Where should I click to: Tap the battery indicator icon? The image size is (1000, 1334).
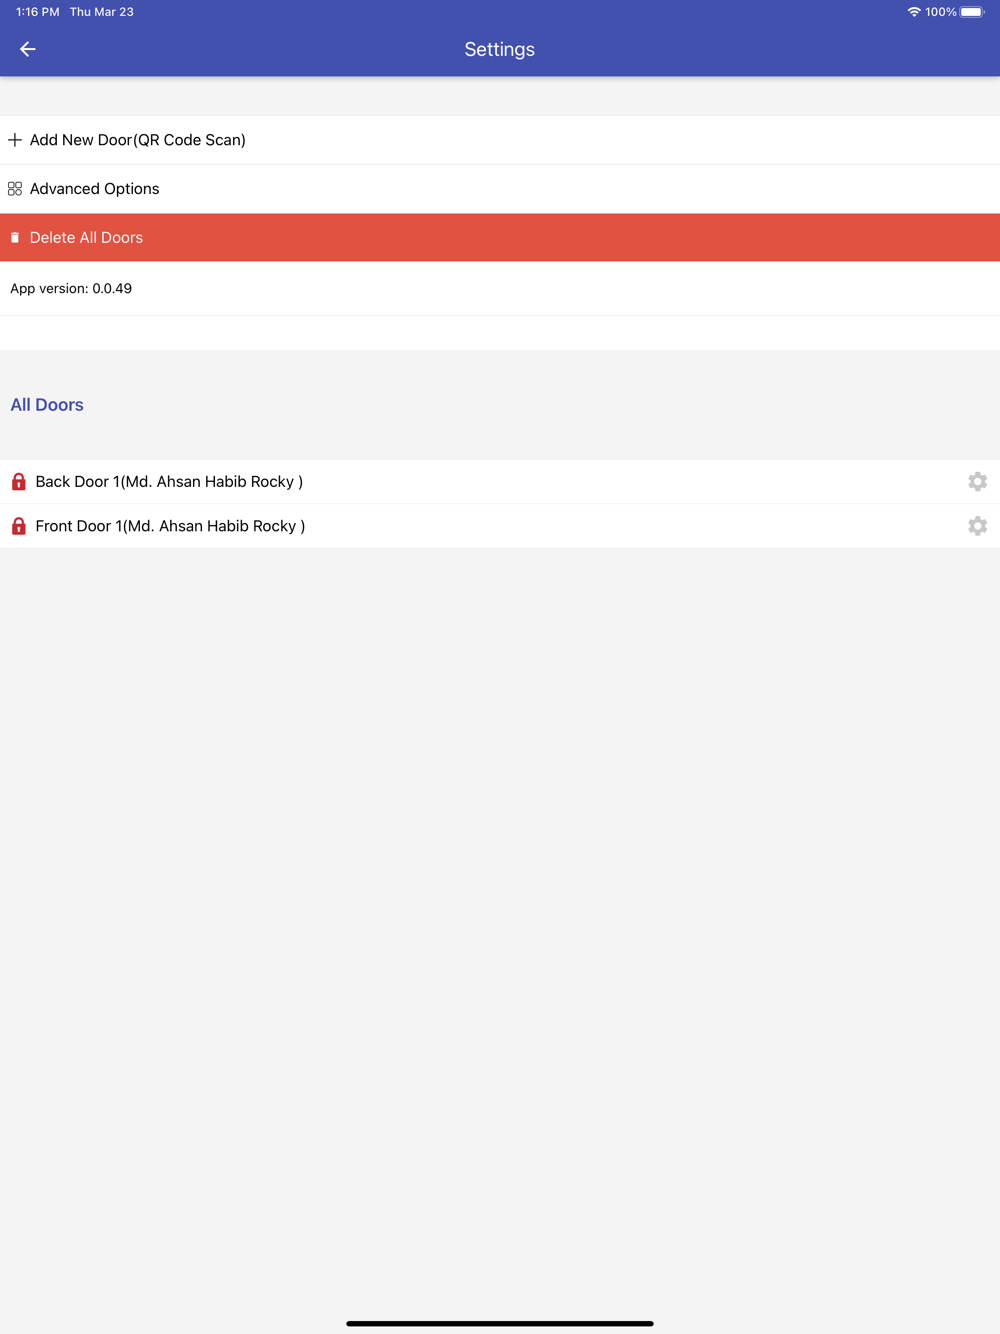tap(972, 12)
